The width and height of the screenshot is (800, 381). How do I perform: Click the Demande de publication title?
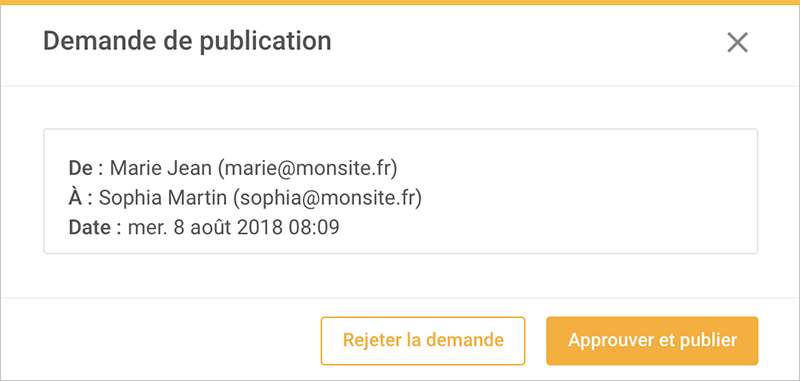[x=187, y=41]
